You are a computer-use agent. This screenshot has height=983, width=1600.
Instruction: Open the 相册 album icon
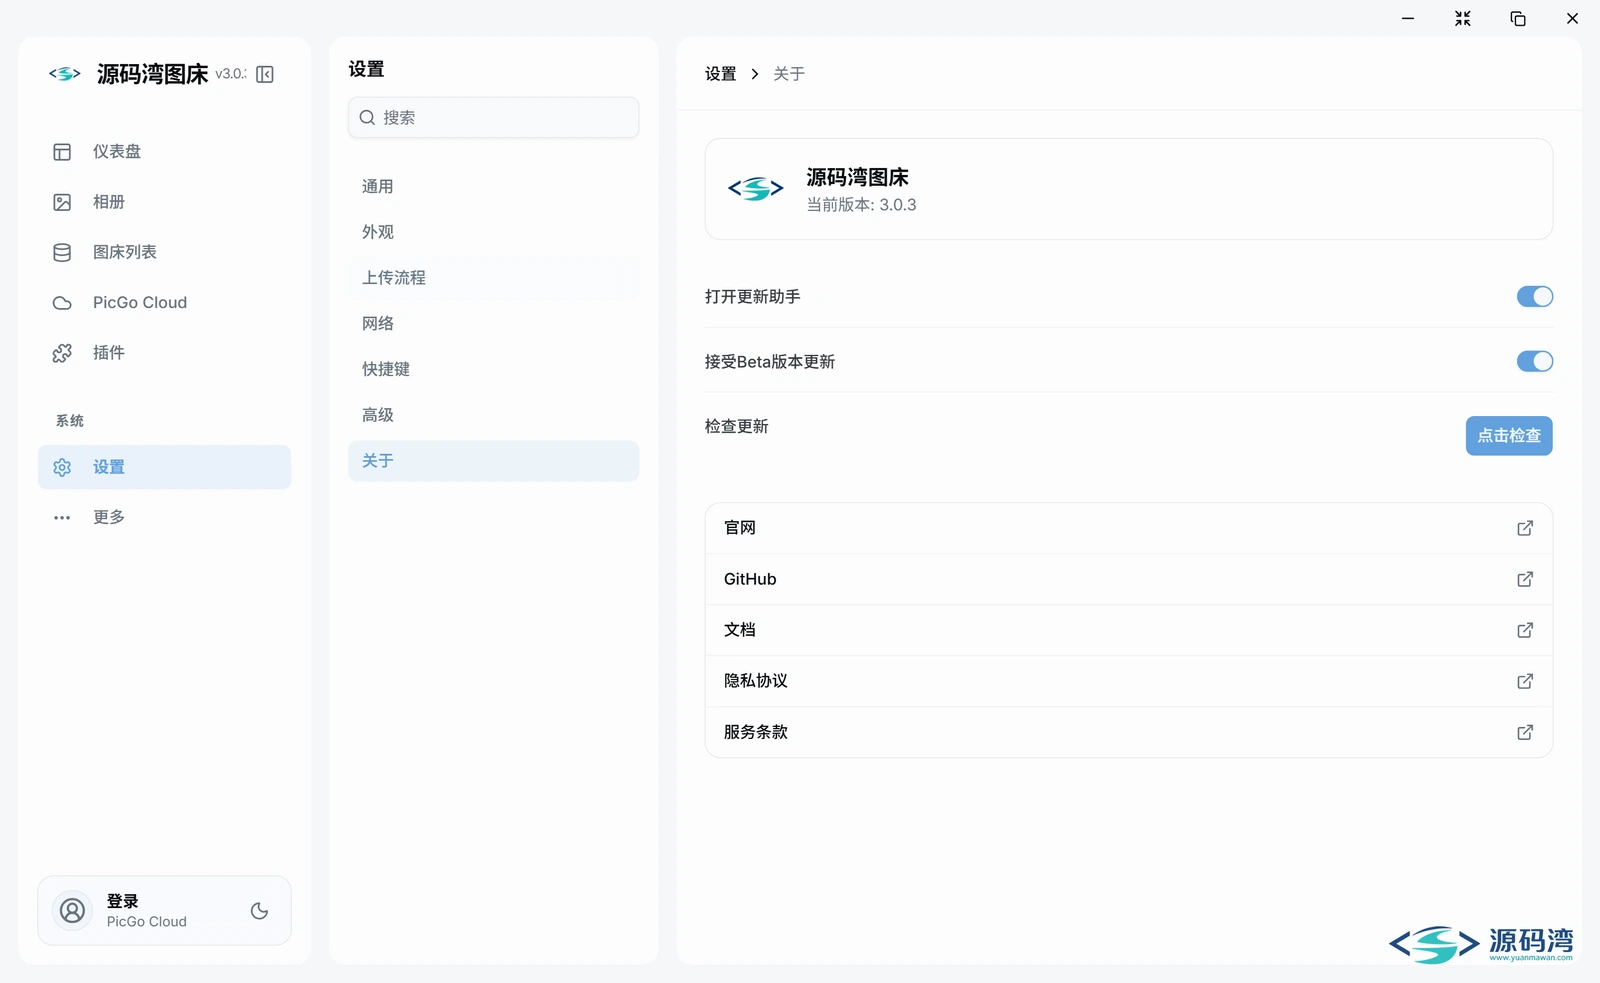point(62,202)
